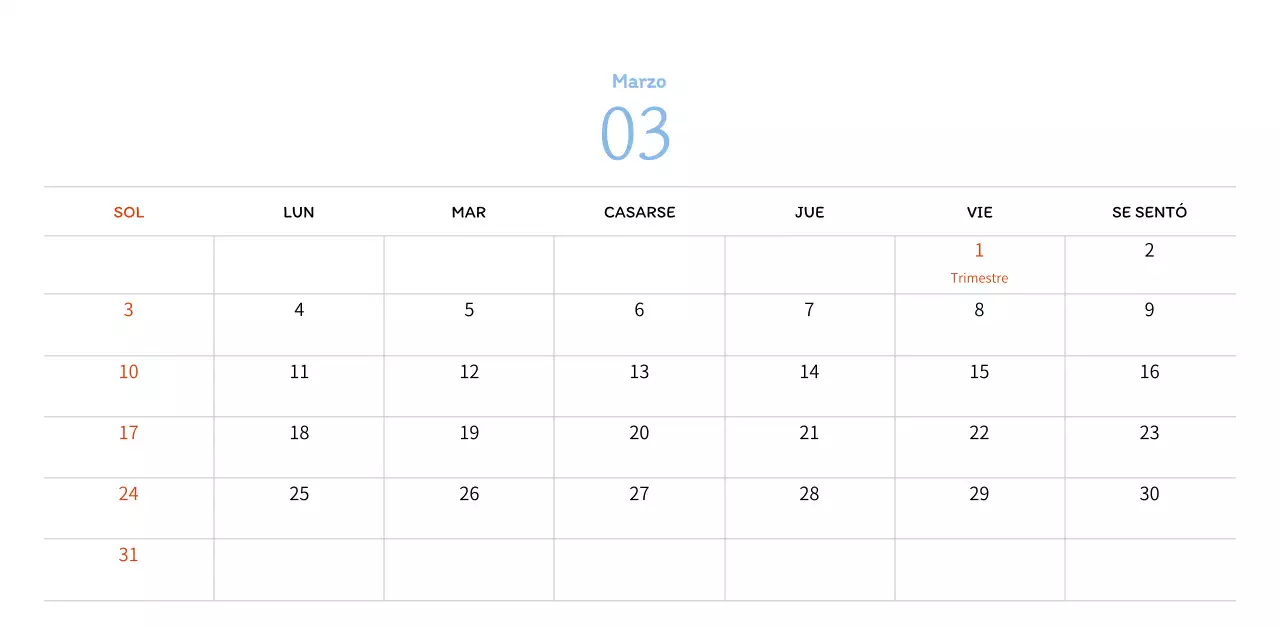Pick day 6 in the calendar
Viewport: 1280px width, 627px height.
coord(639,310)
